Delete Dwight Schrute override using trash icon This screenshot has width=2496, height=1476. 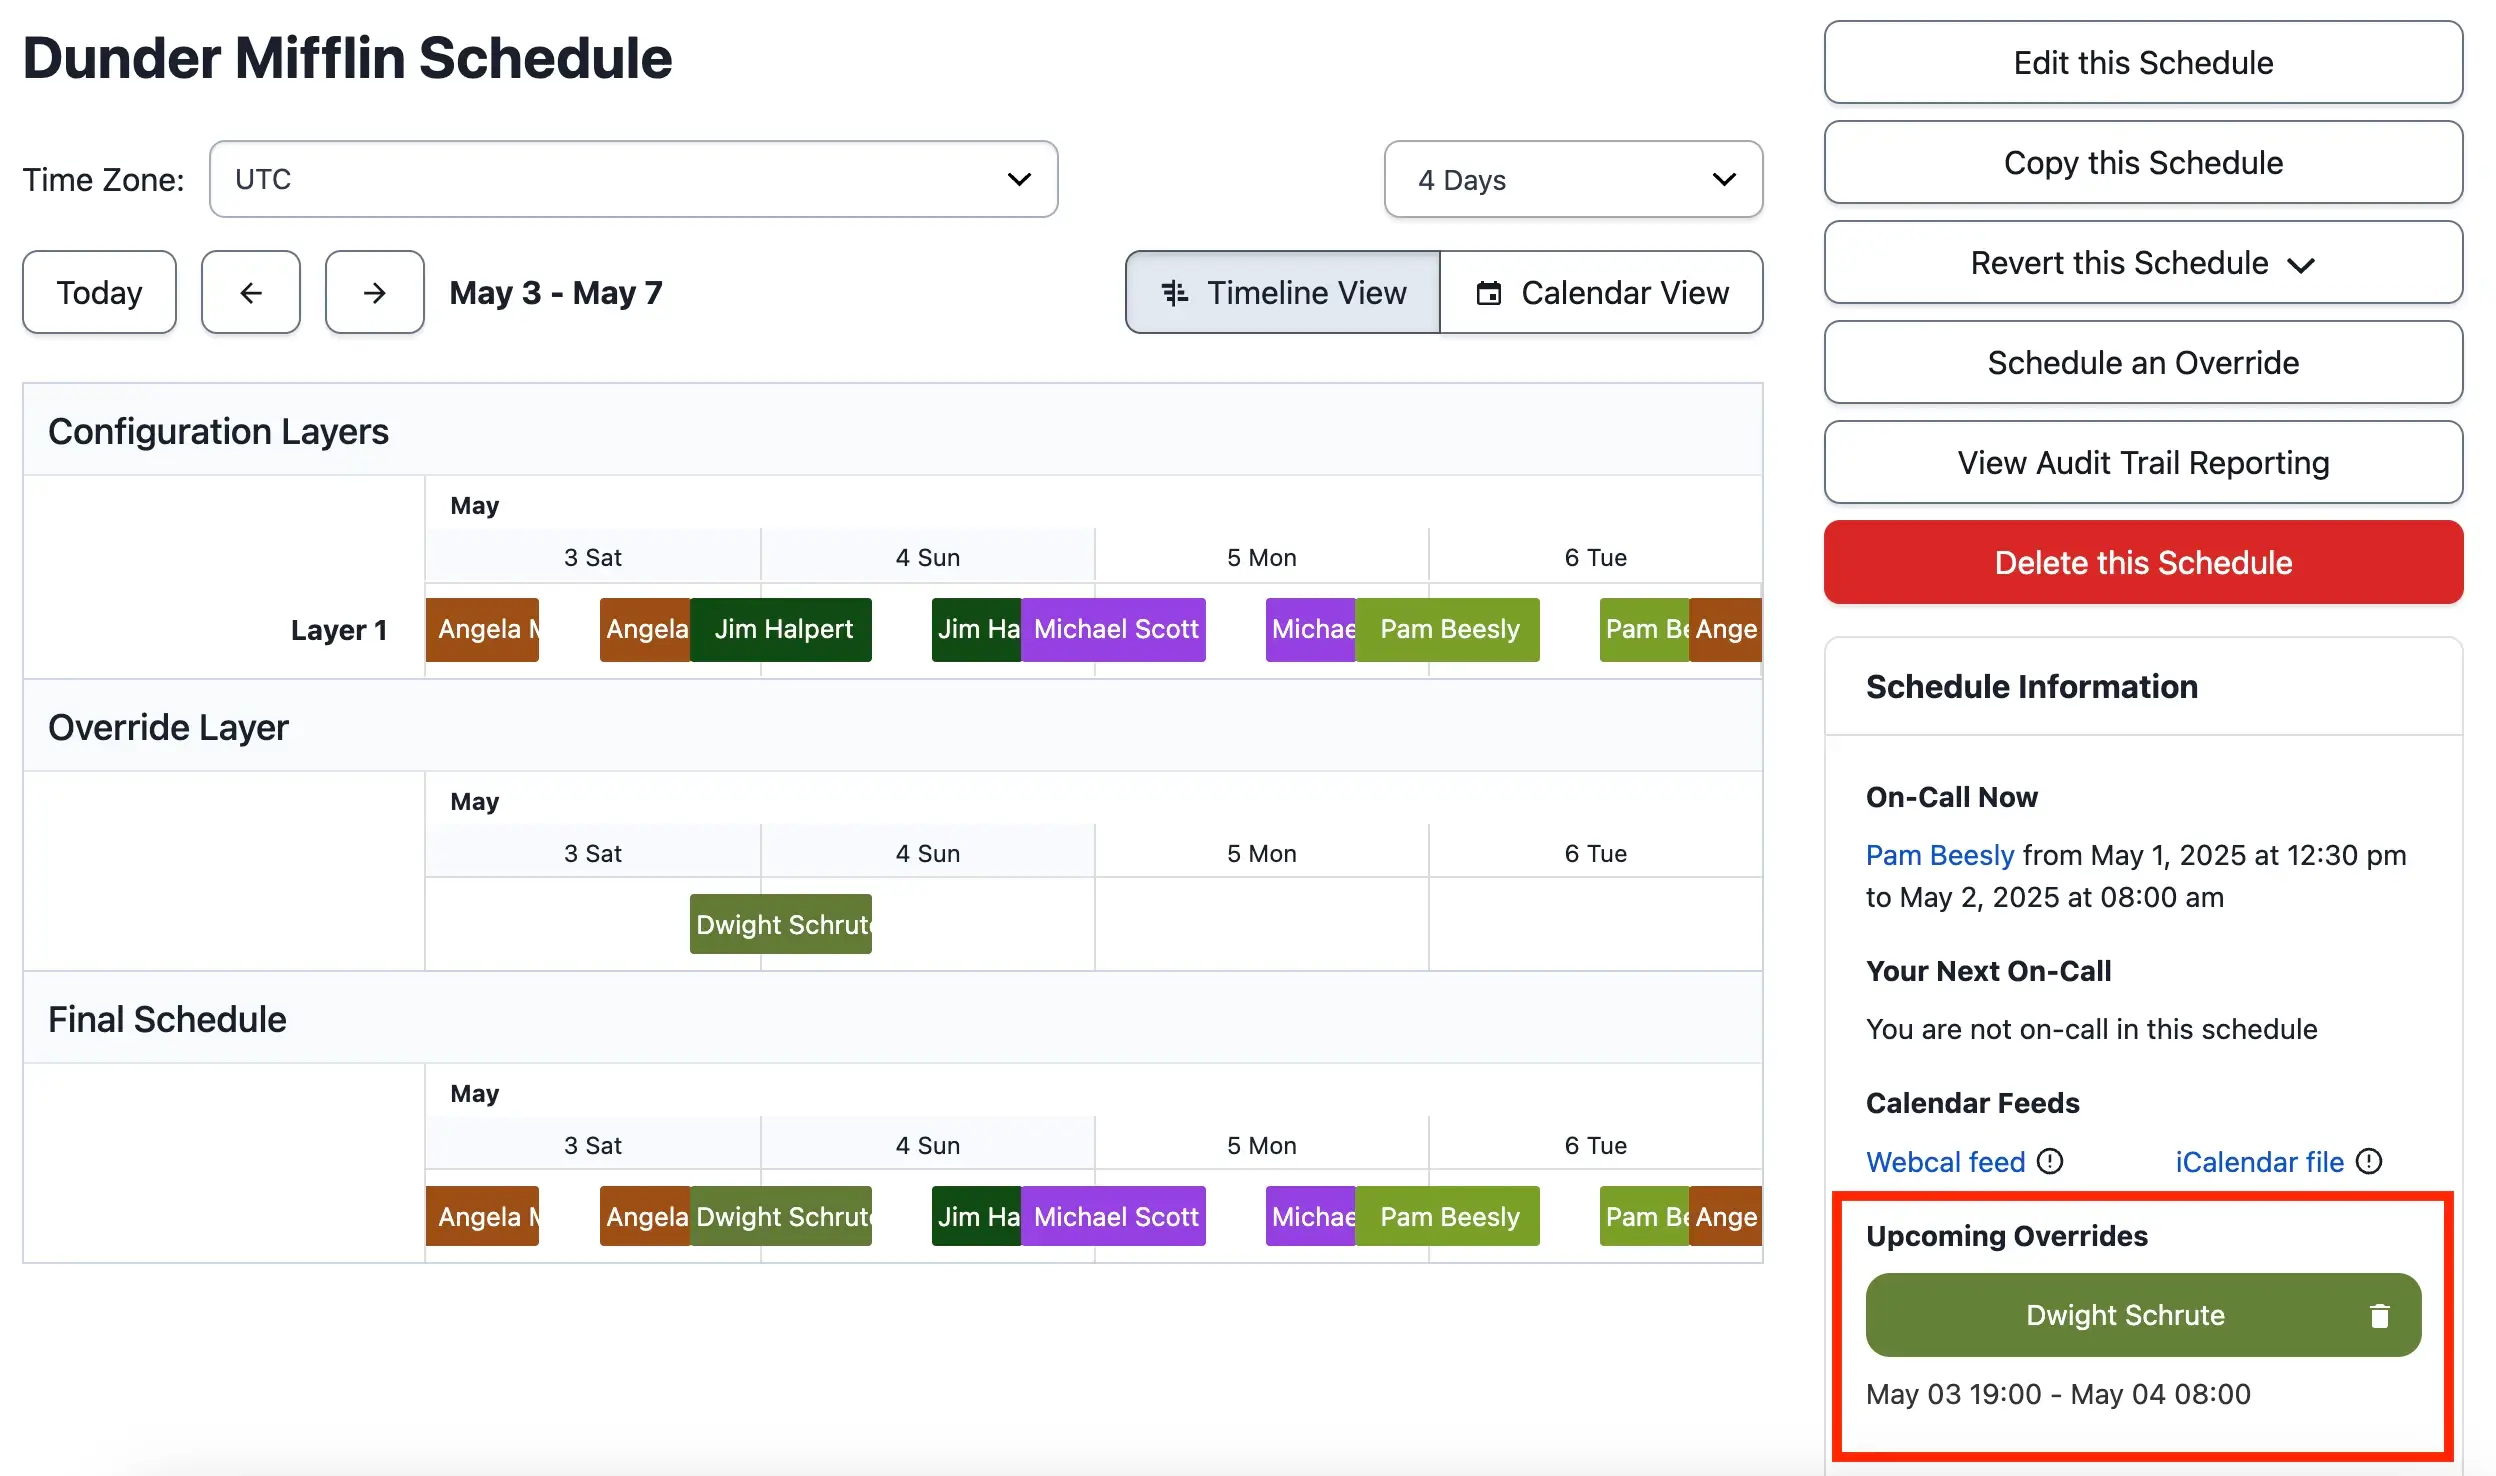(x=2379, y=1315)
